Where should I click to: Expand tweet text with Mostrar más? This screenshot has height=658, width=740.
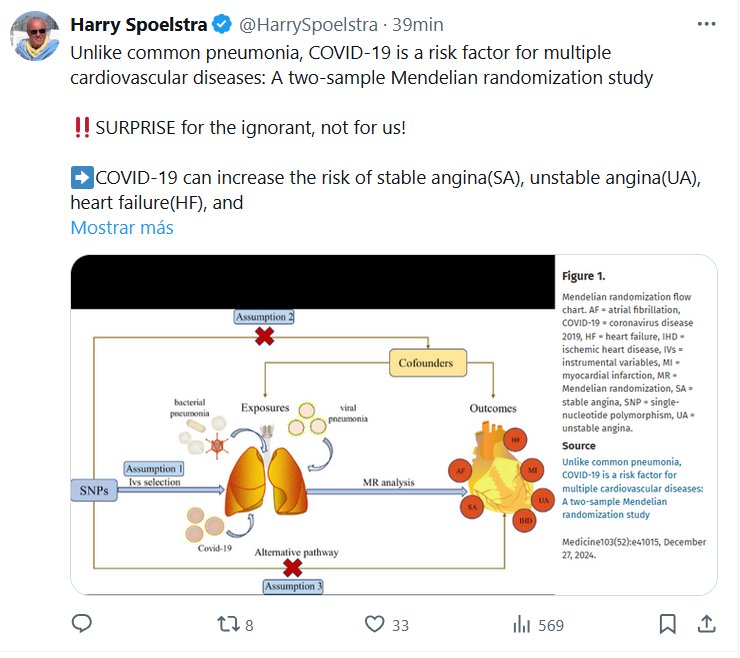point(122,228)
